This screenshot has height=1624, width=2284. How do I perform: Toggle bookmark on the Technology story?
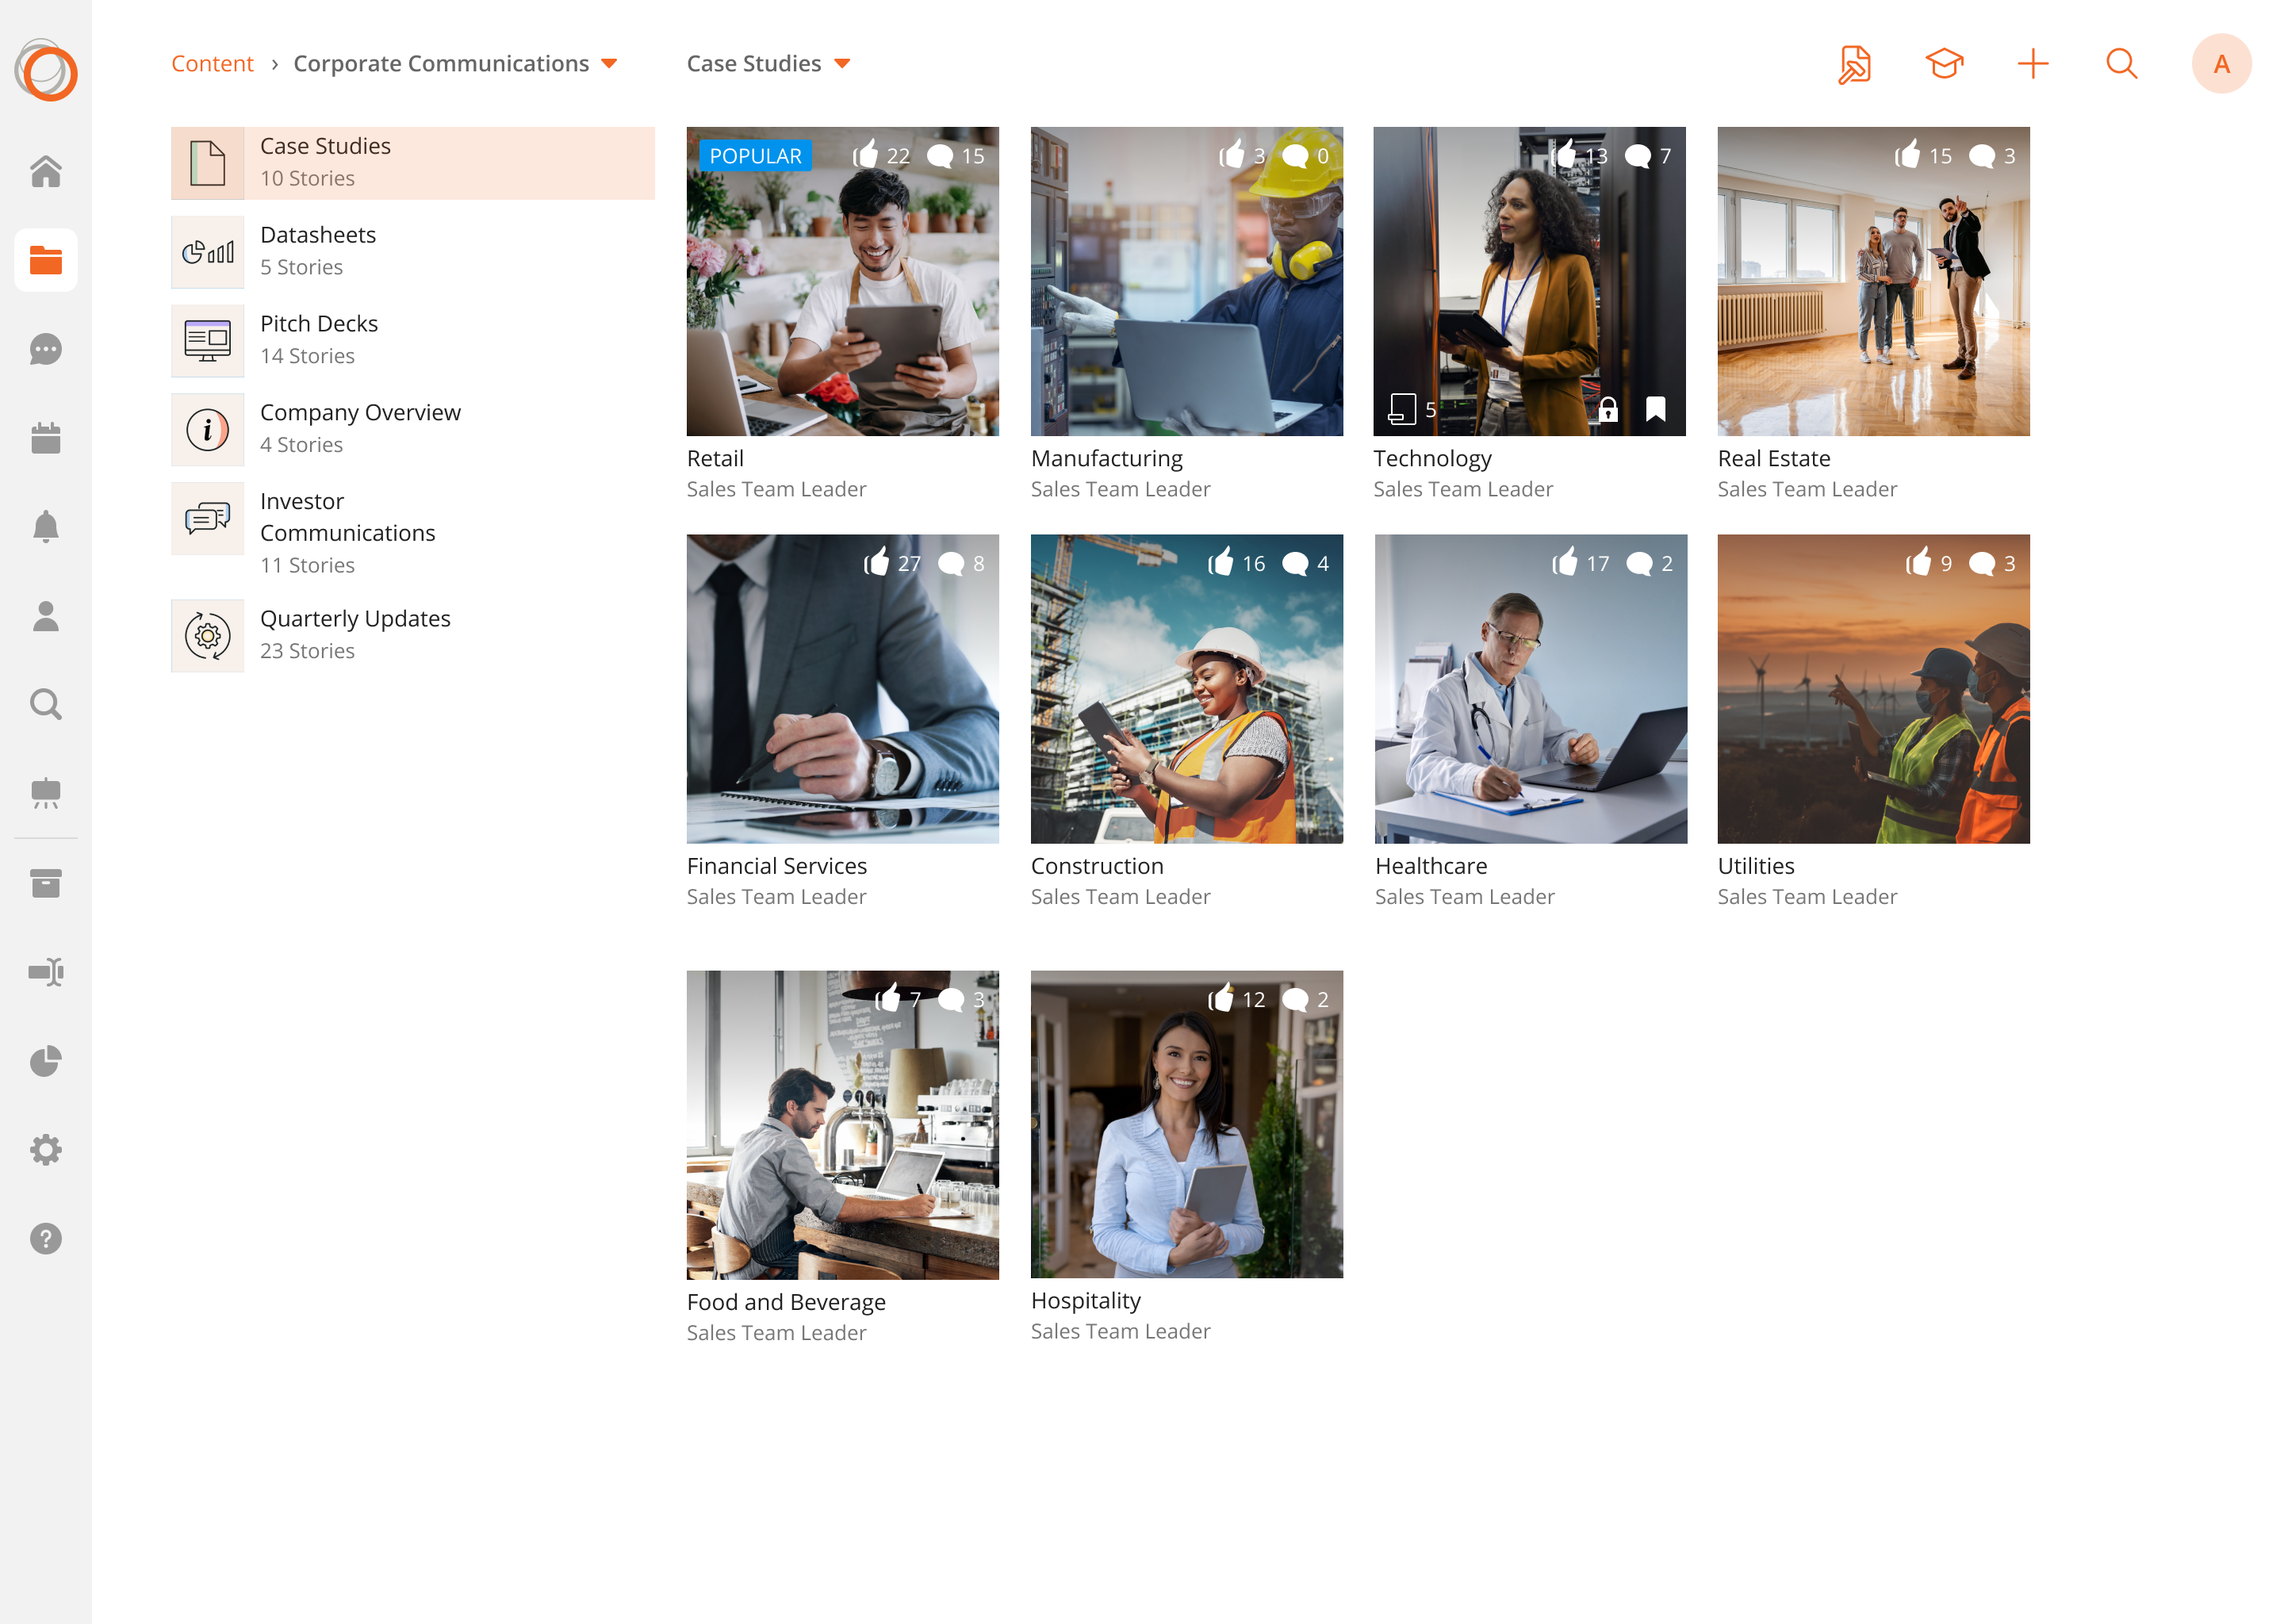pos(1655,409)
